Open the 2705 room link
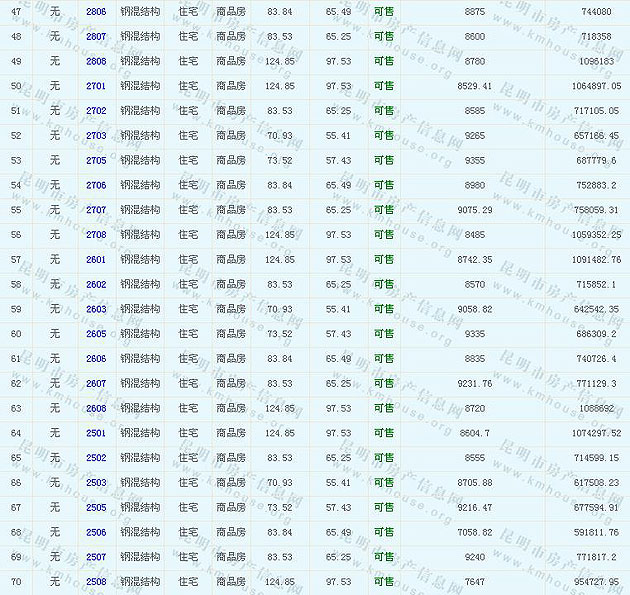Viewport: 630px width, 595px height. click(x=96, y=160)
